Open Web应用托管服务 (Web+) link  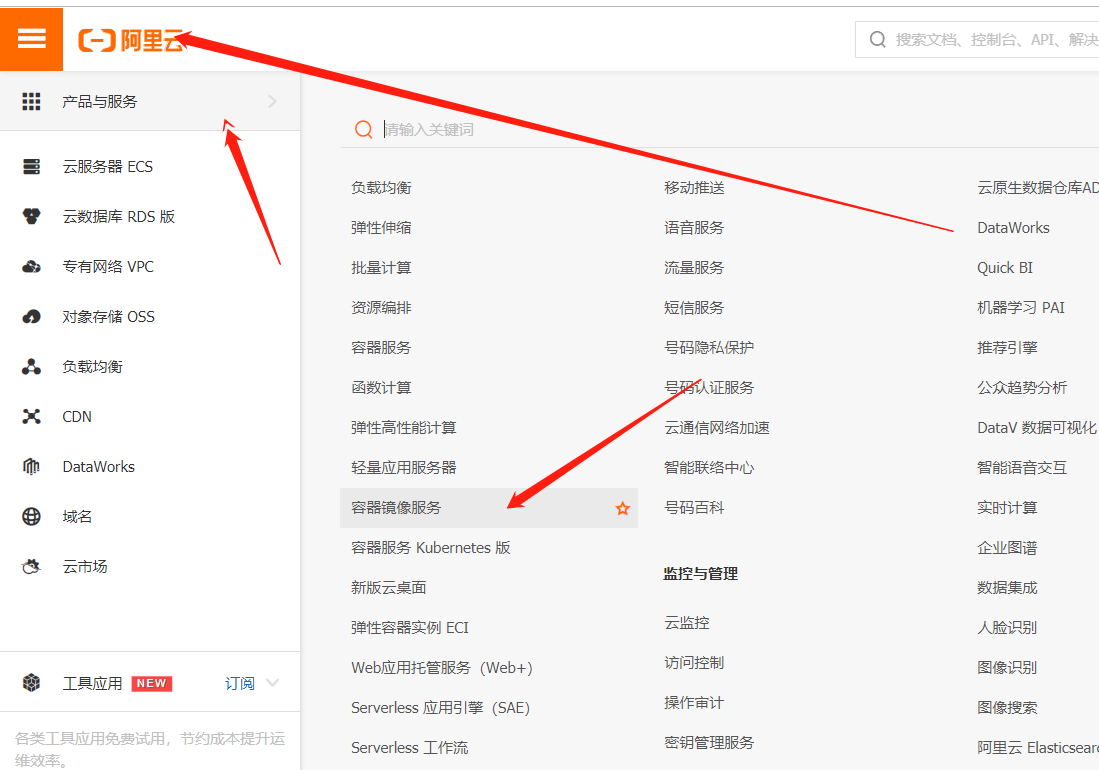pos(442,668)
